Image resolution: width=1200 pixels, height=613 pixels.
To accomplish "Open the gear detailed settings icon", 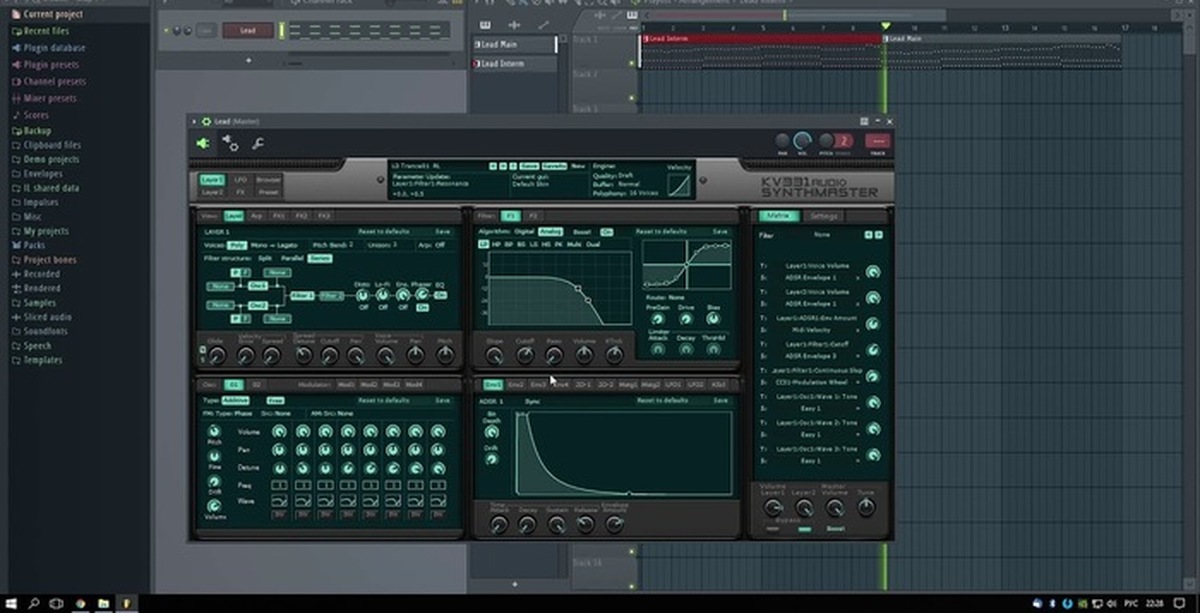I will point(230,143).
